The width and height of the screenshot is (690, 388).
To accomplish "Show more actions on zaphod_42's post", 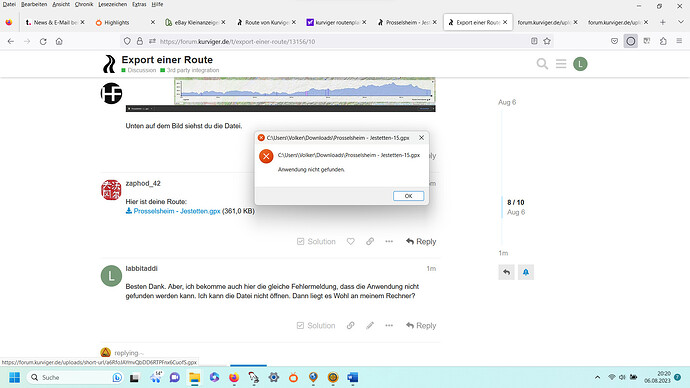I will pos(389,242).
